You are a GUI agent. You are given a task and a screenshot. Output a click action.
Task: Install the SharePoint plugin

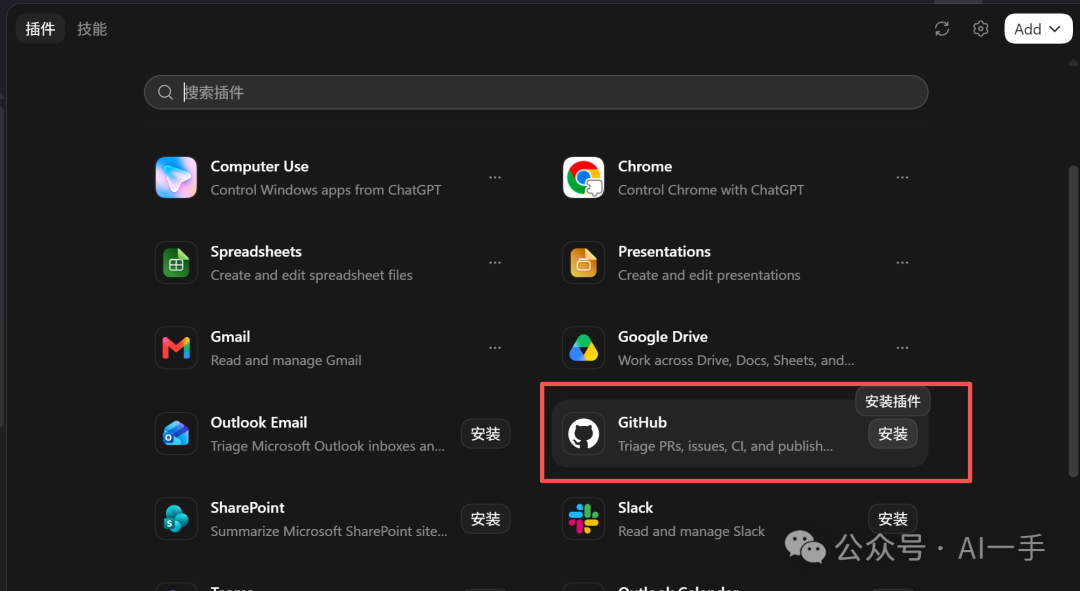coord(486,519)
